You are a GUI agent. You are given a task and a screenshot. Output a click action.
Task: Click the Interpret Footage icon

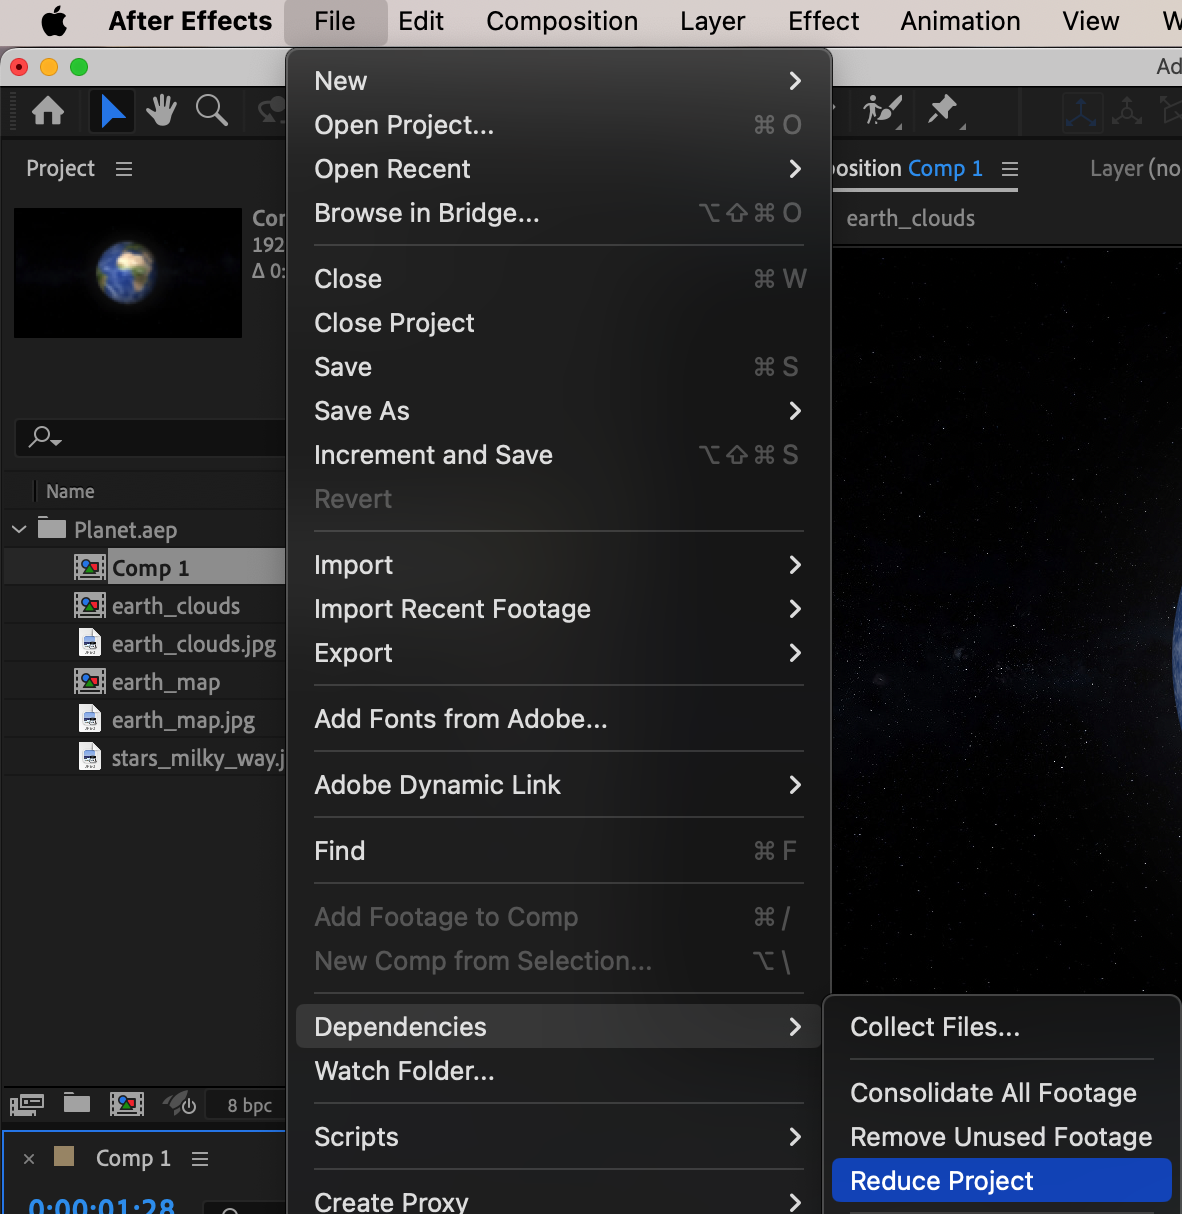27,1104
